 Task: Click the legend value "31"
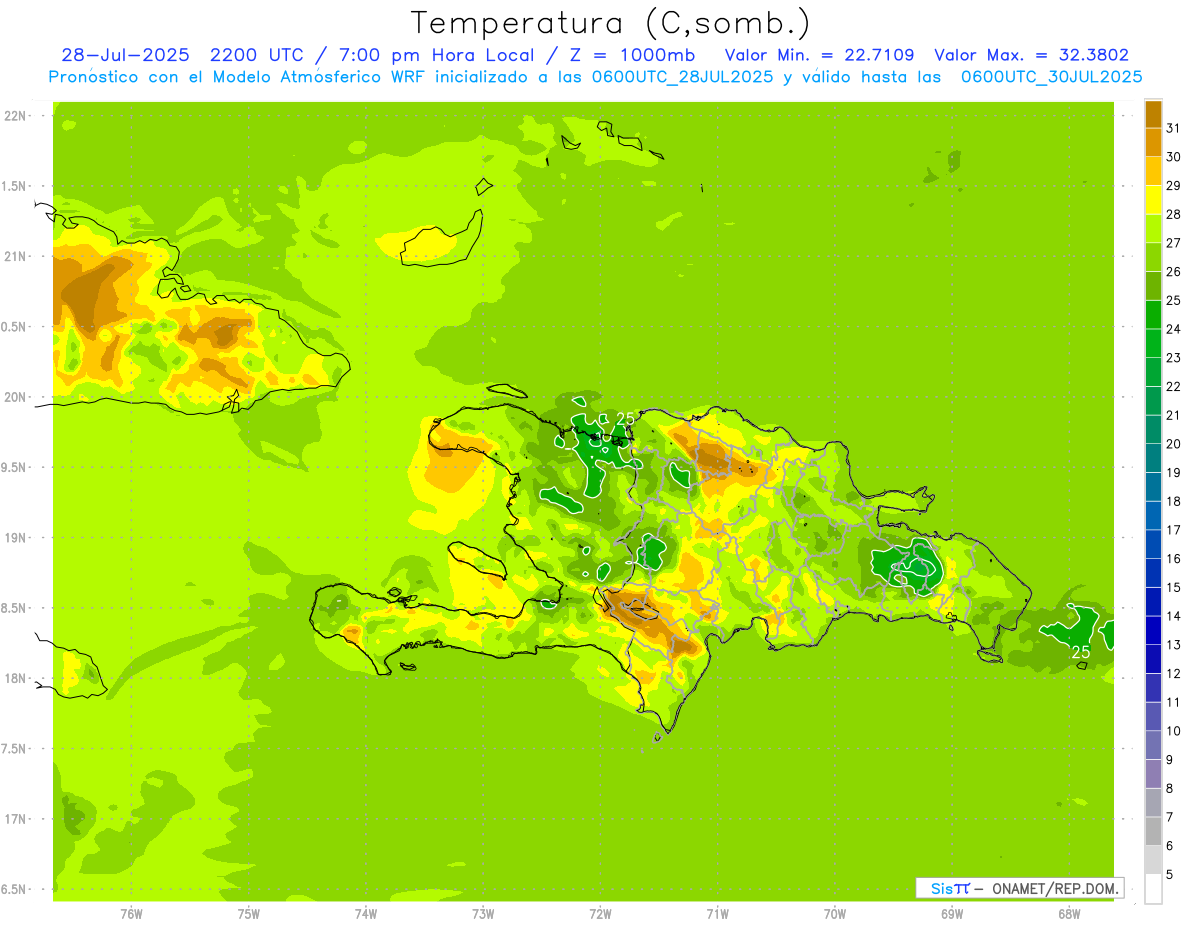1173,128
